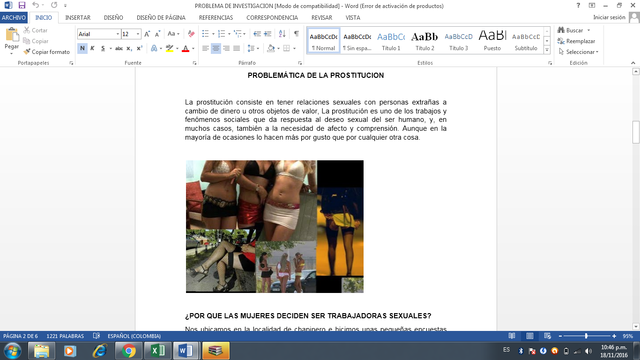Open the borders dropdown

pos(294,48)
